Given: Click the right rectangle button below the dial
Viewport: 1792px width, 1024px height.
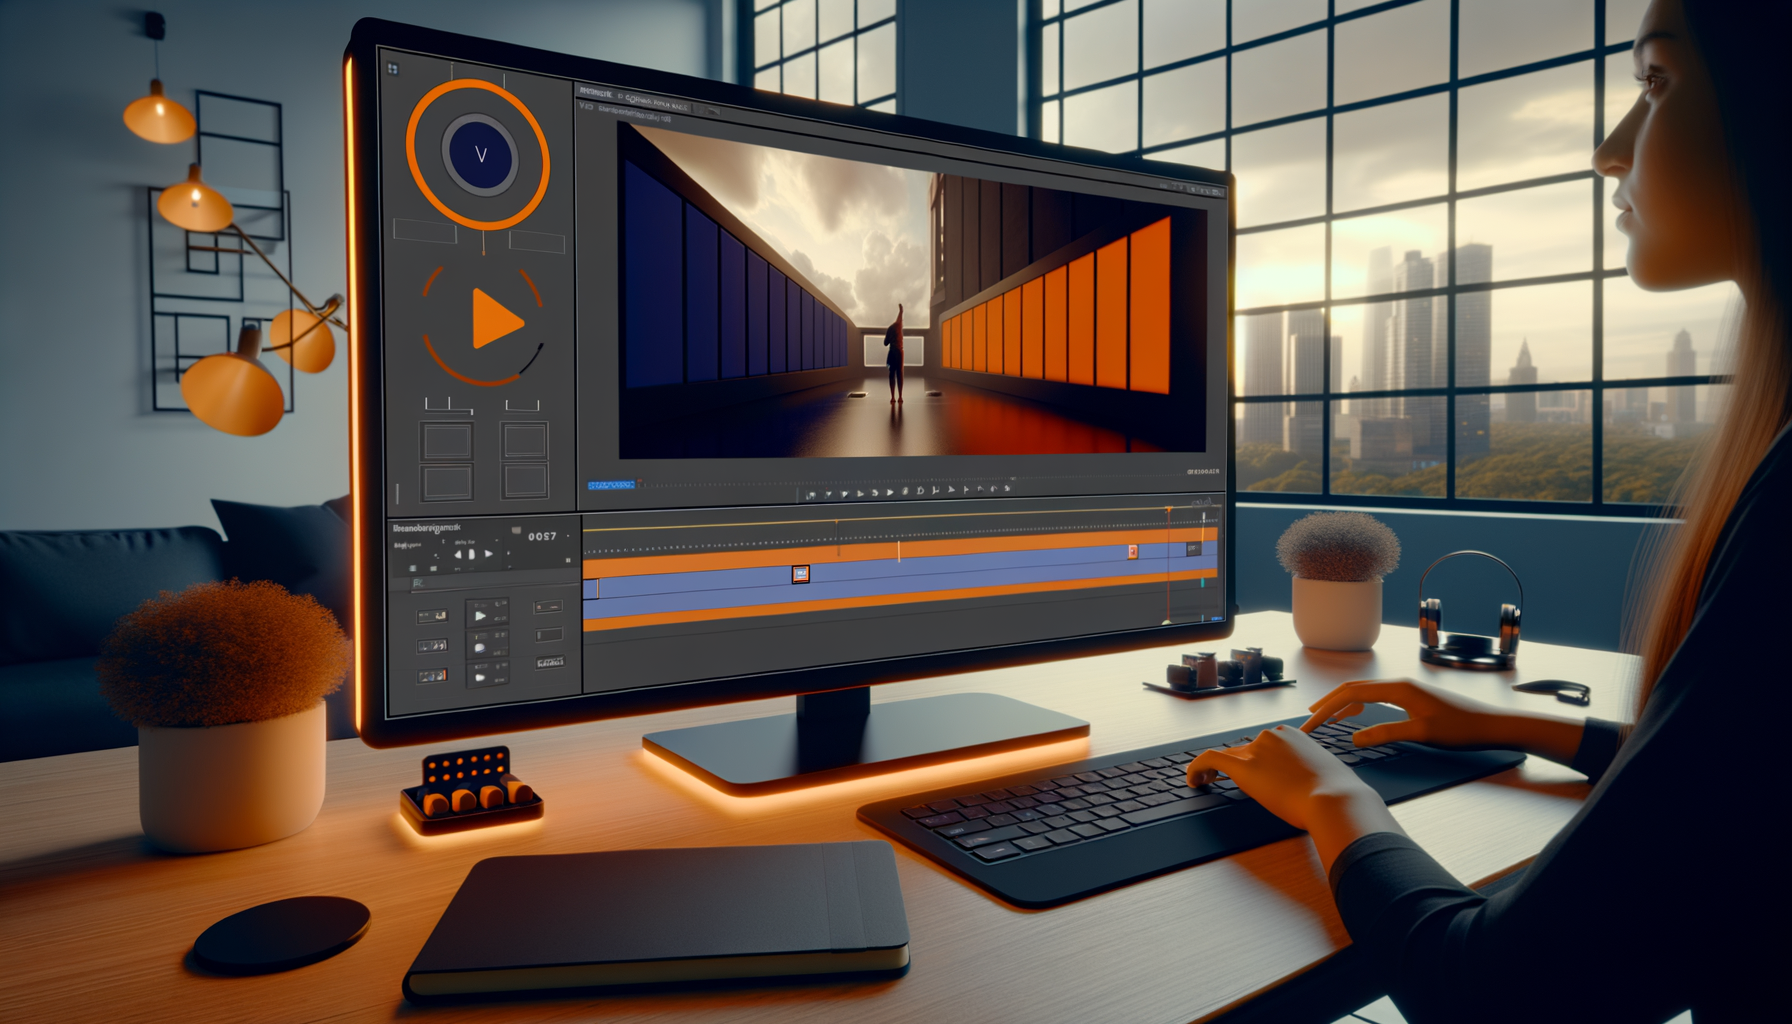Looking at the screenshot, I should 537,241.
